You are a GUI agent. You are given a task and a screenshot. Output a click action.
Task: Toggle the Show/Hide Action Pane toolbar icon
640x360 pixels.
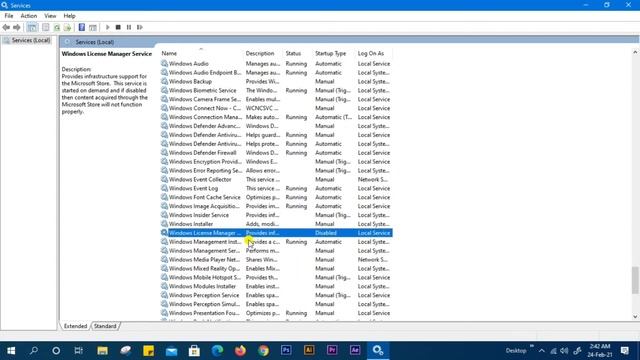point(93,27)
